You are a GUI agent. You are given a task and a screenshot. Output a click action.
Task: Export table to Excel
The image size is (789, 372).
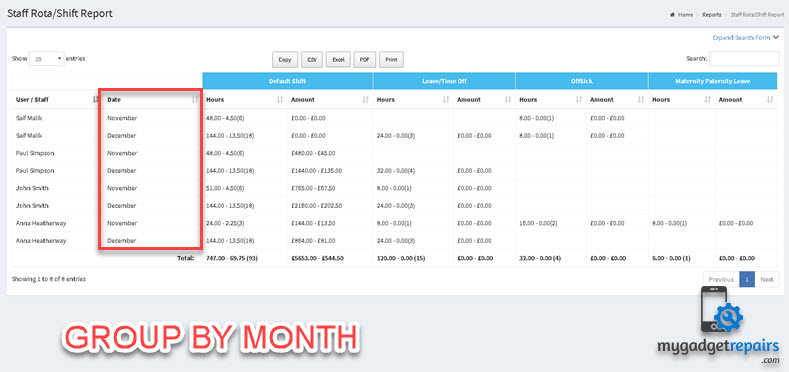pyautogui.click(x=338, y=60)
